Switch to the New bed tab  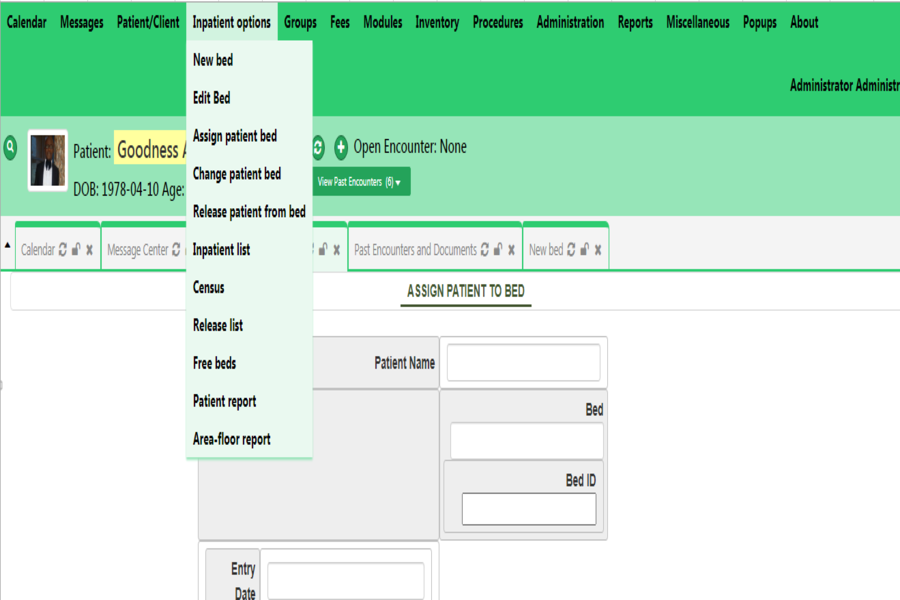[x=546, y=250]
